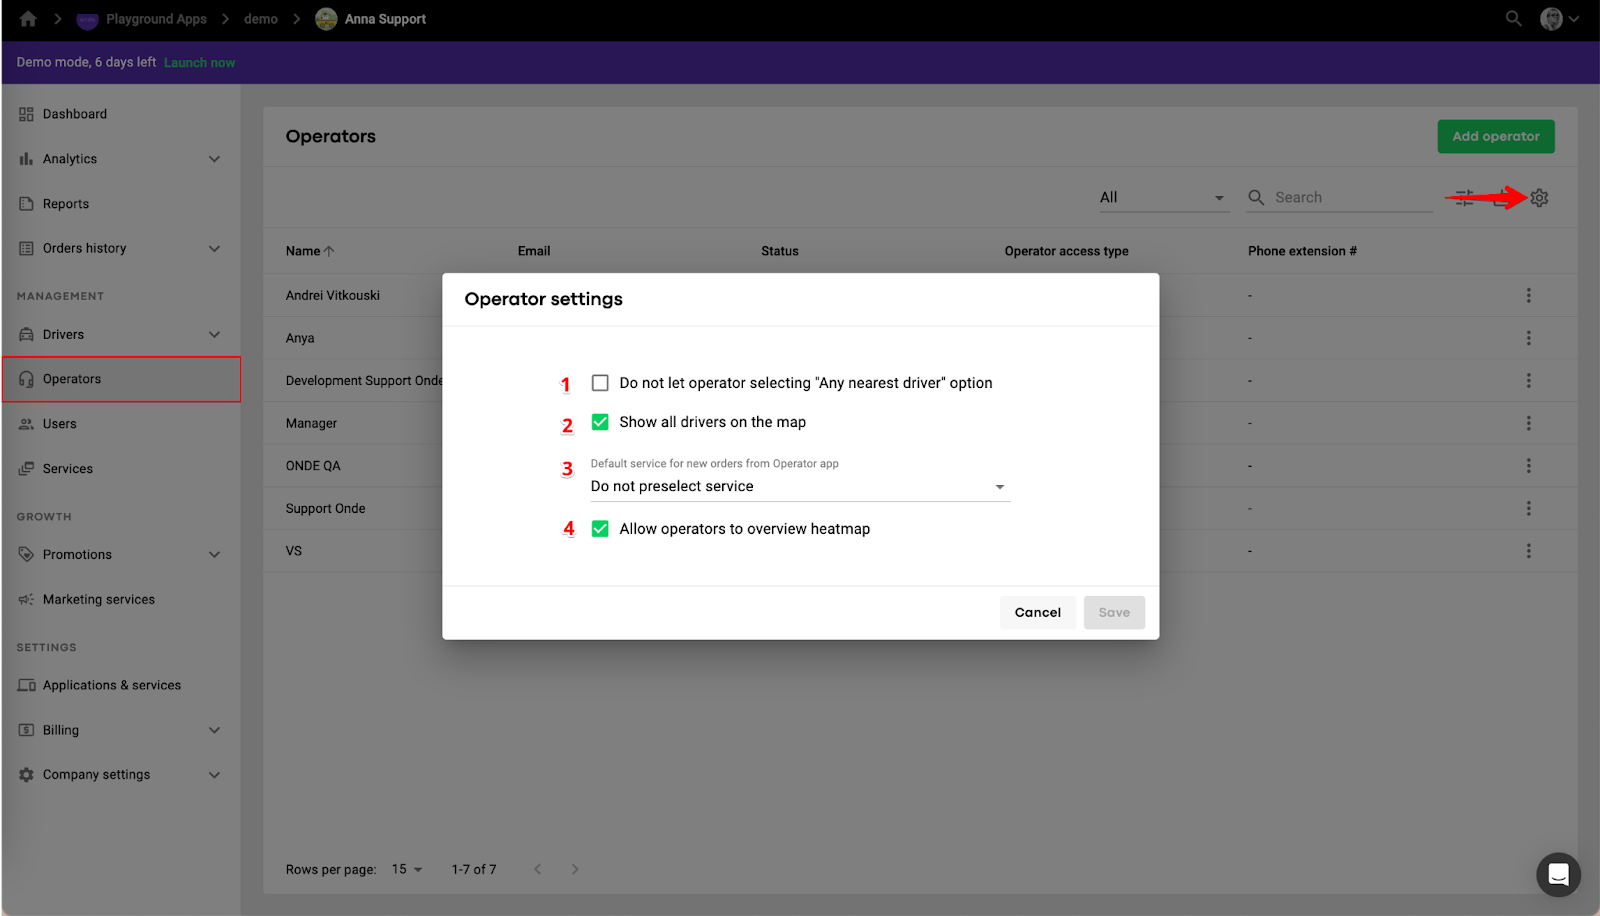The height and width of the screenshot is (916, 1600).
Task: Select Operators in the sidebar
Action: tap(122, 379)
